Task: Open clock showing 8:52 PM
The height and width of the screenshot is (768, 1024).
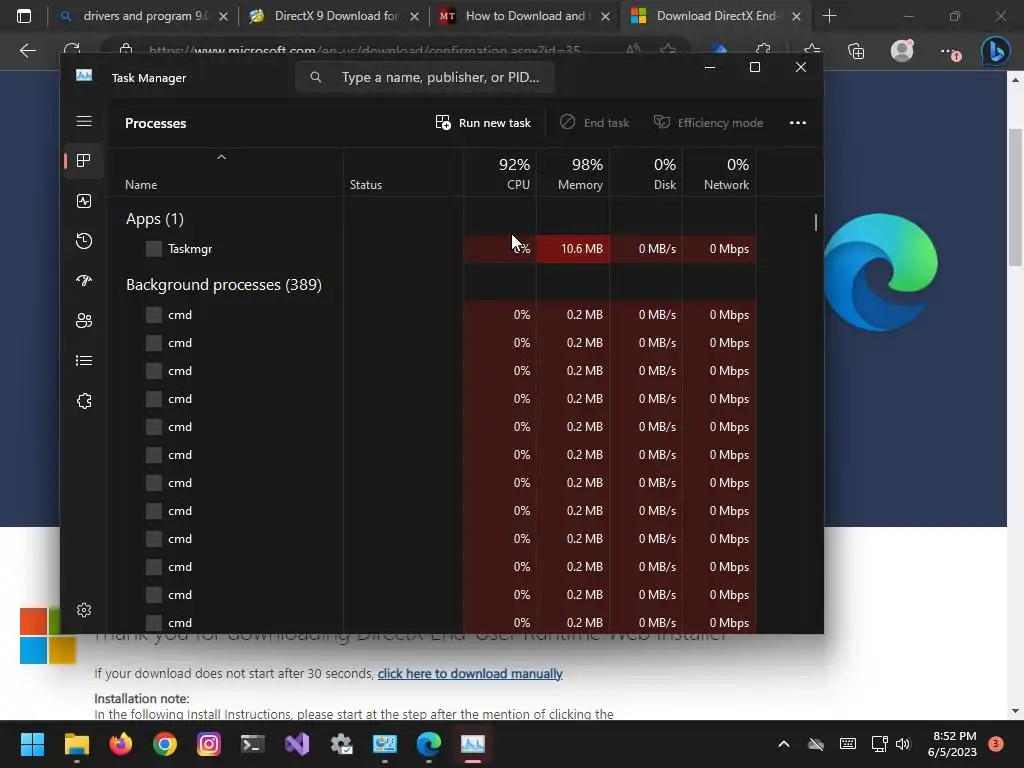Action: [952, 744]
